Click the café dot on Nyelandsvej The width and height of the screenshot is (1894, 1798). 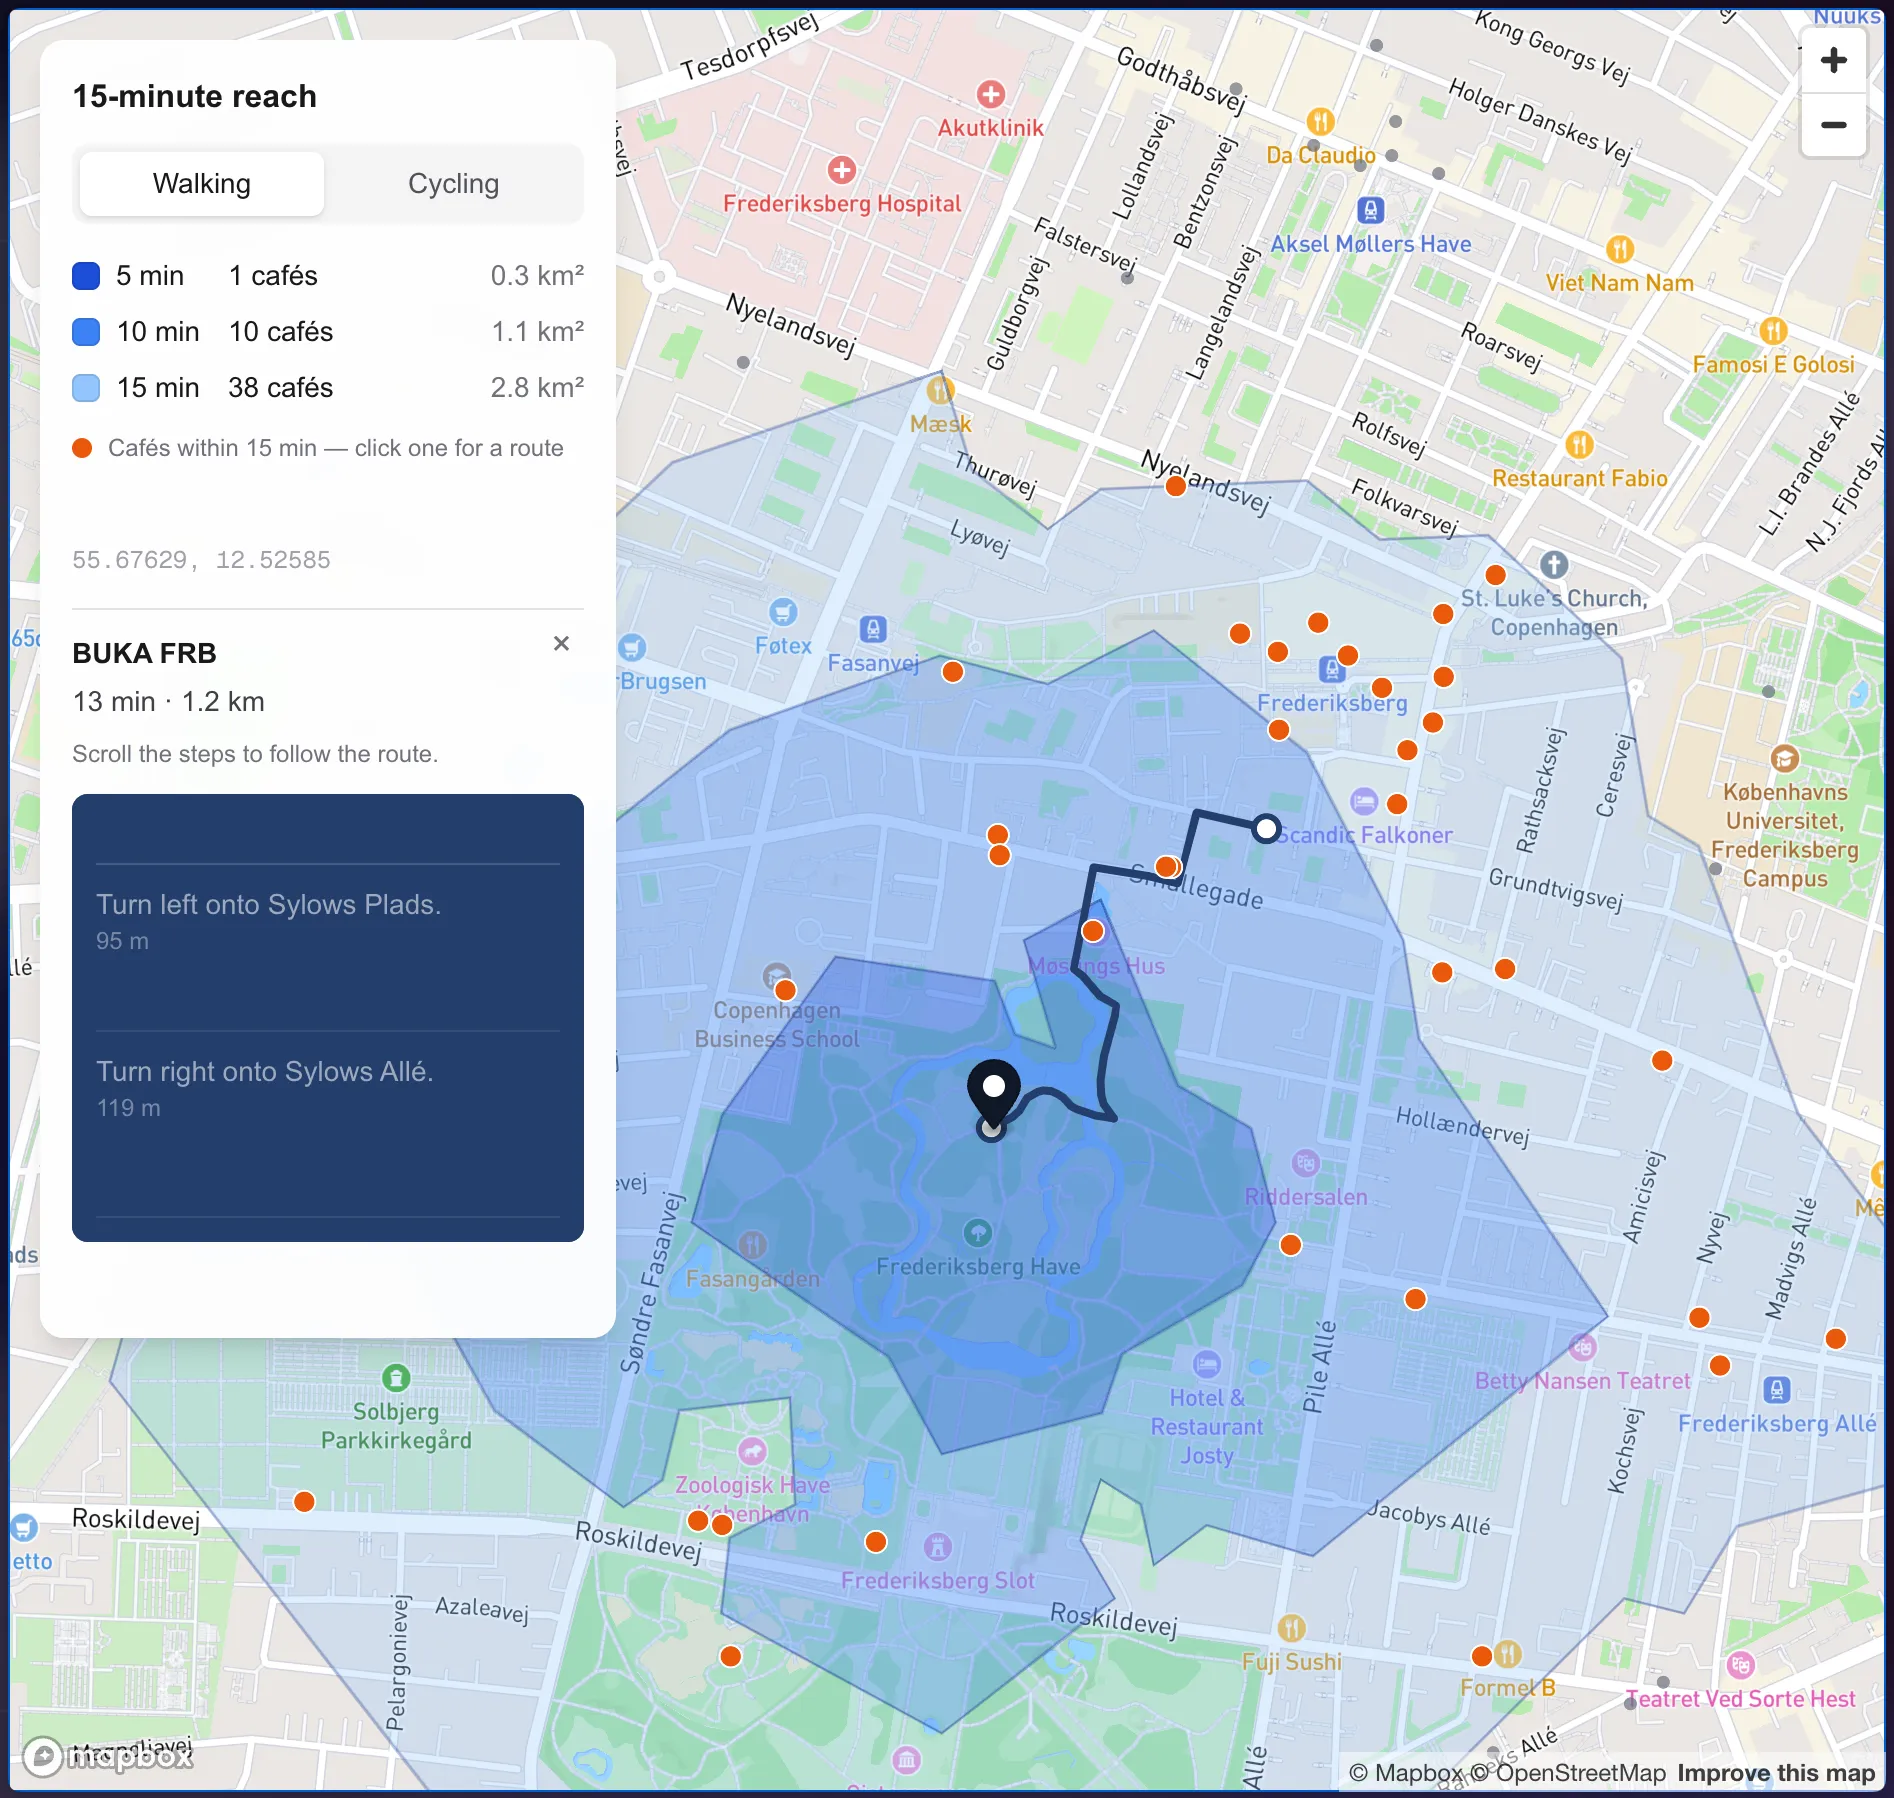tap(1176, 486)
